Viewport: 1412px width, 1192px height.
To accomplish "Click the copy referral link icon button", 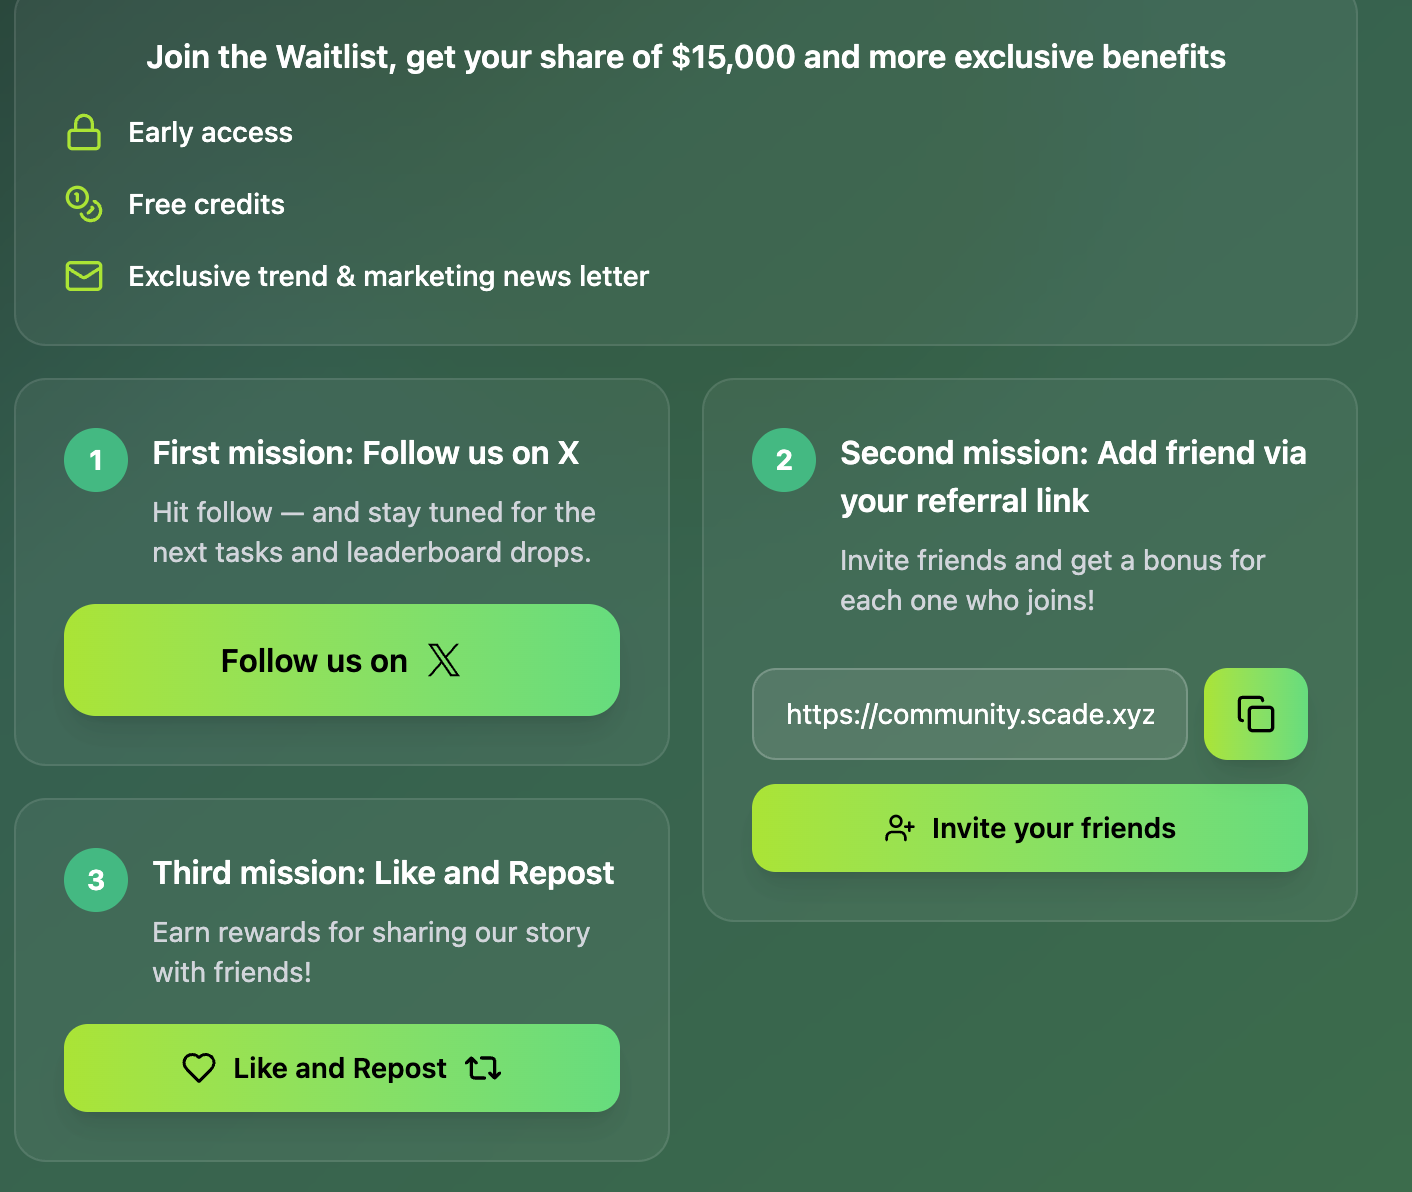I will (x=1255, y=714).
